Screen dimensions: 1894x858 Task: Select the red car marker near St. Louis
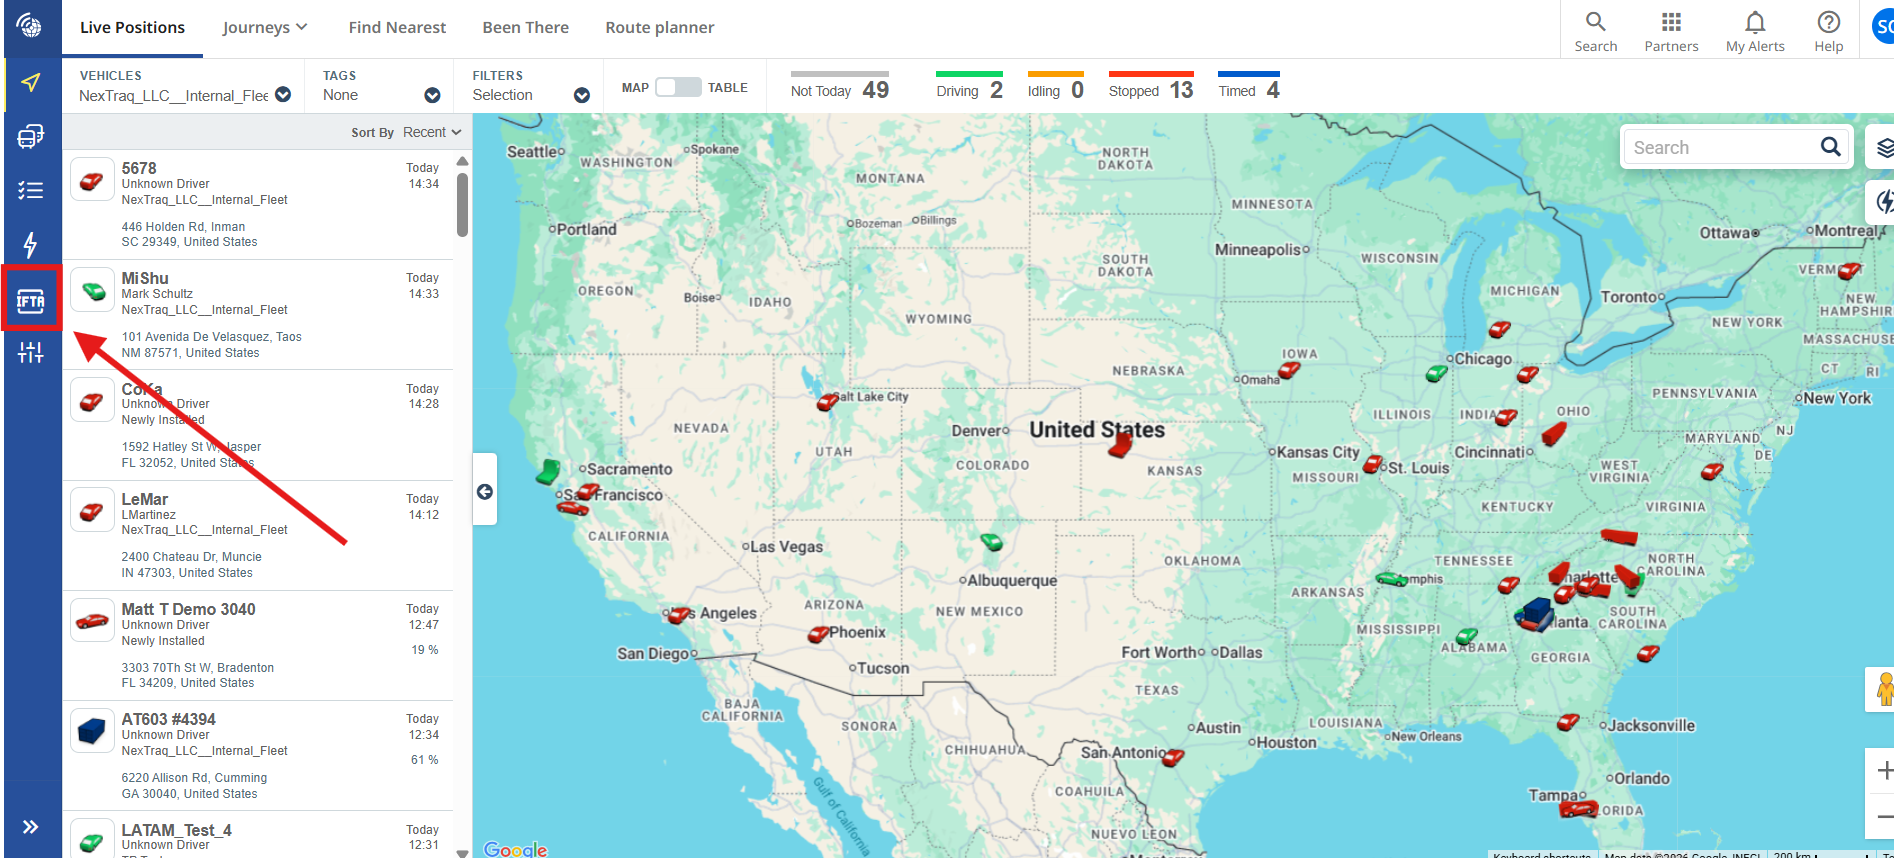pos(1373,465)
